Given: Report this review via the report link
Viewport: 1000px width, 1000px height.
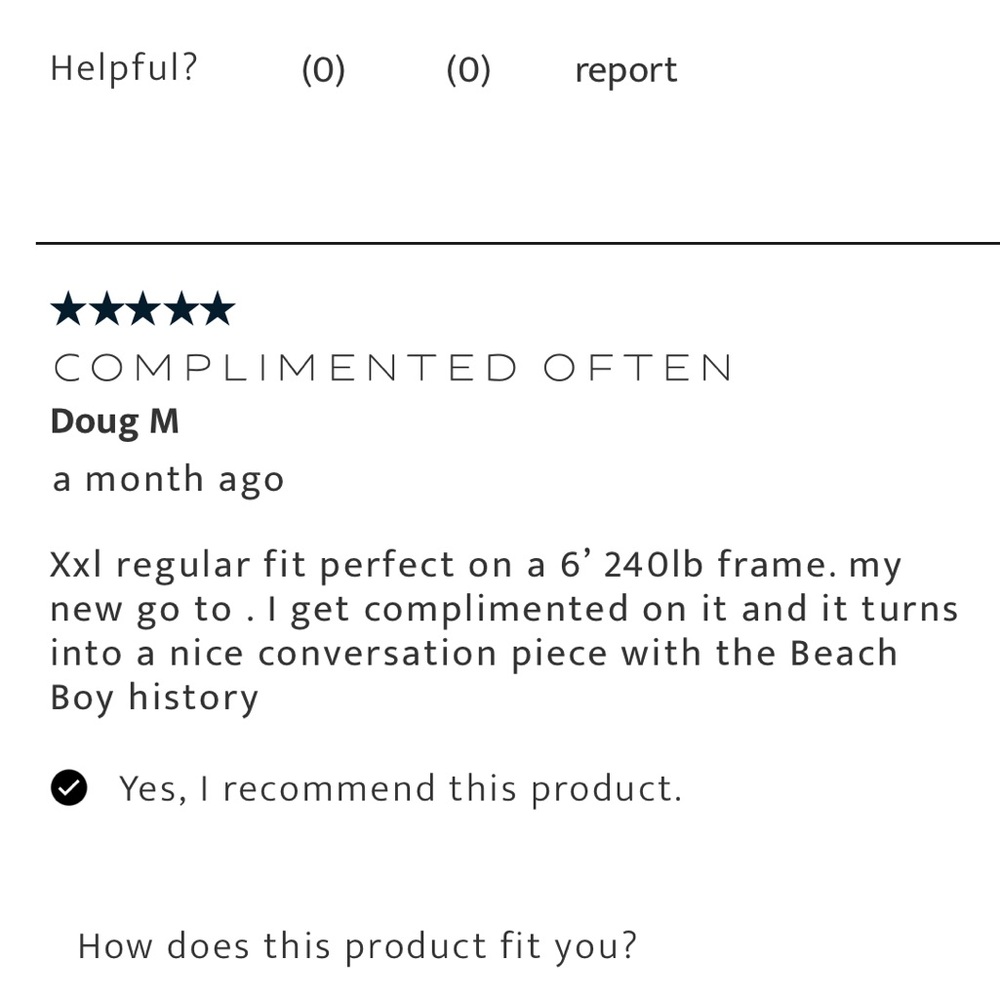Looking at the screenshot, I should pos(625,70).
